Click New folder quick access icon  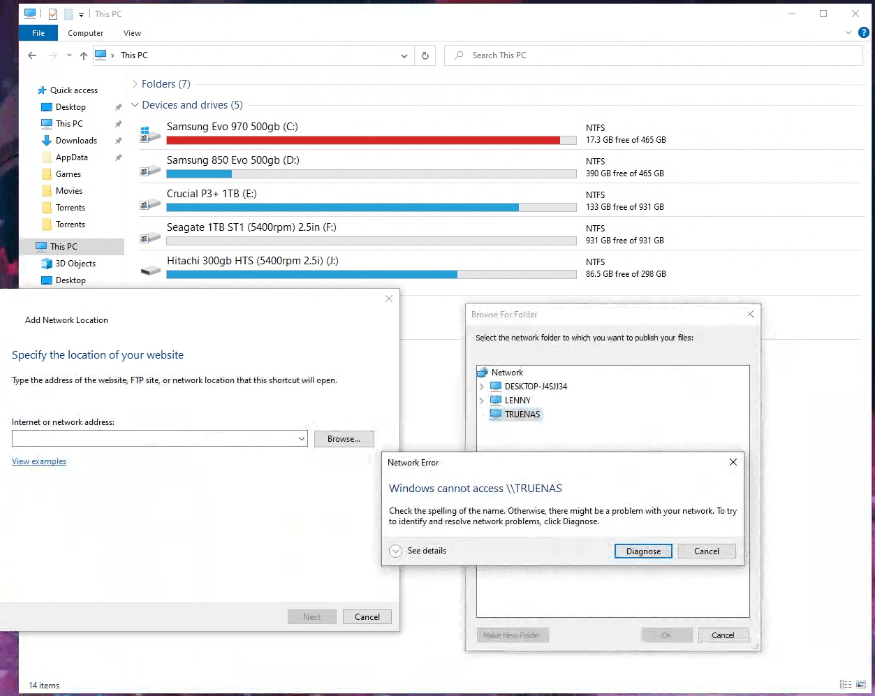tap(68, 14)
